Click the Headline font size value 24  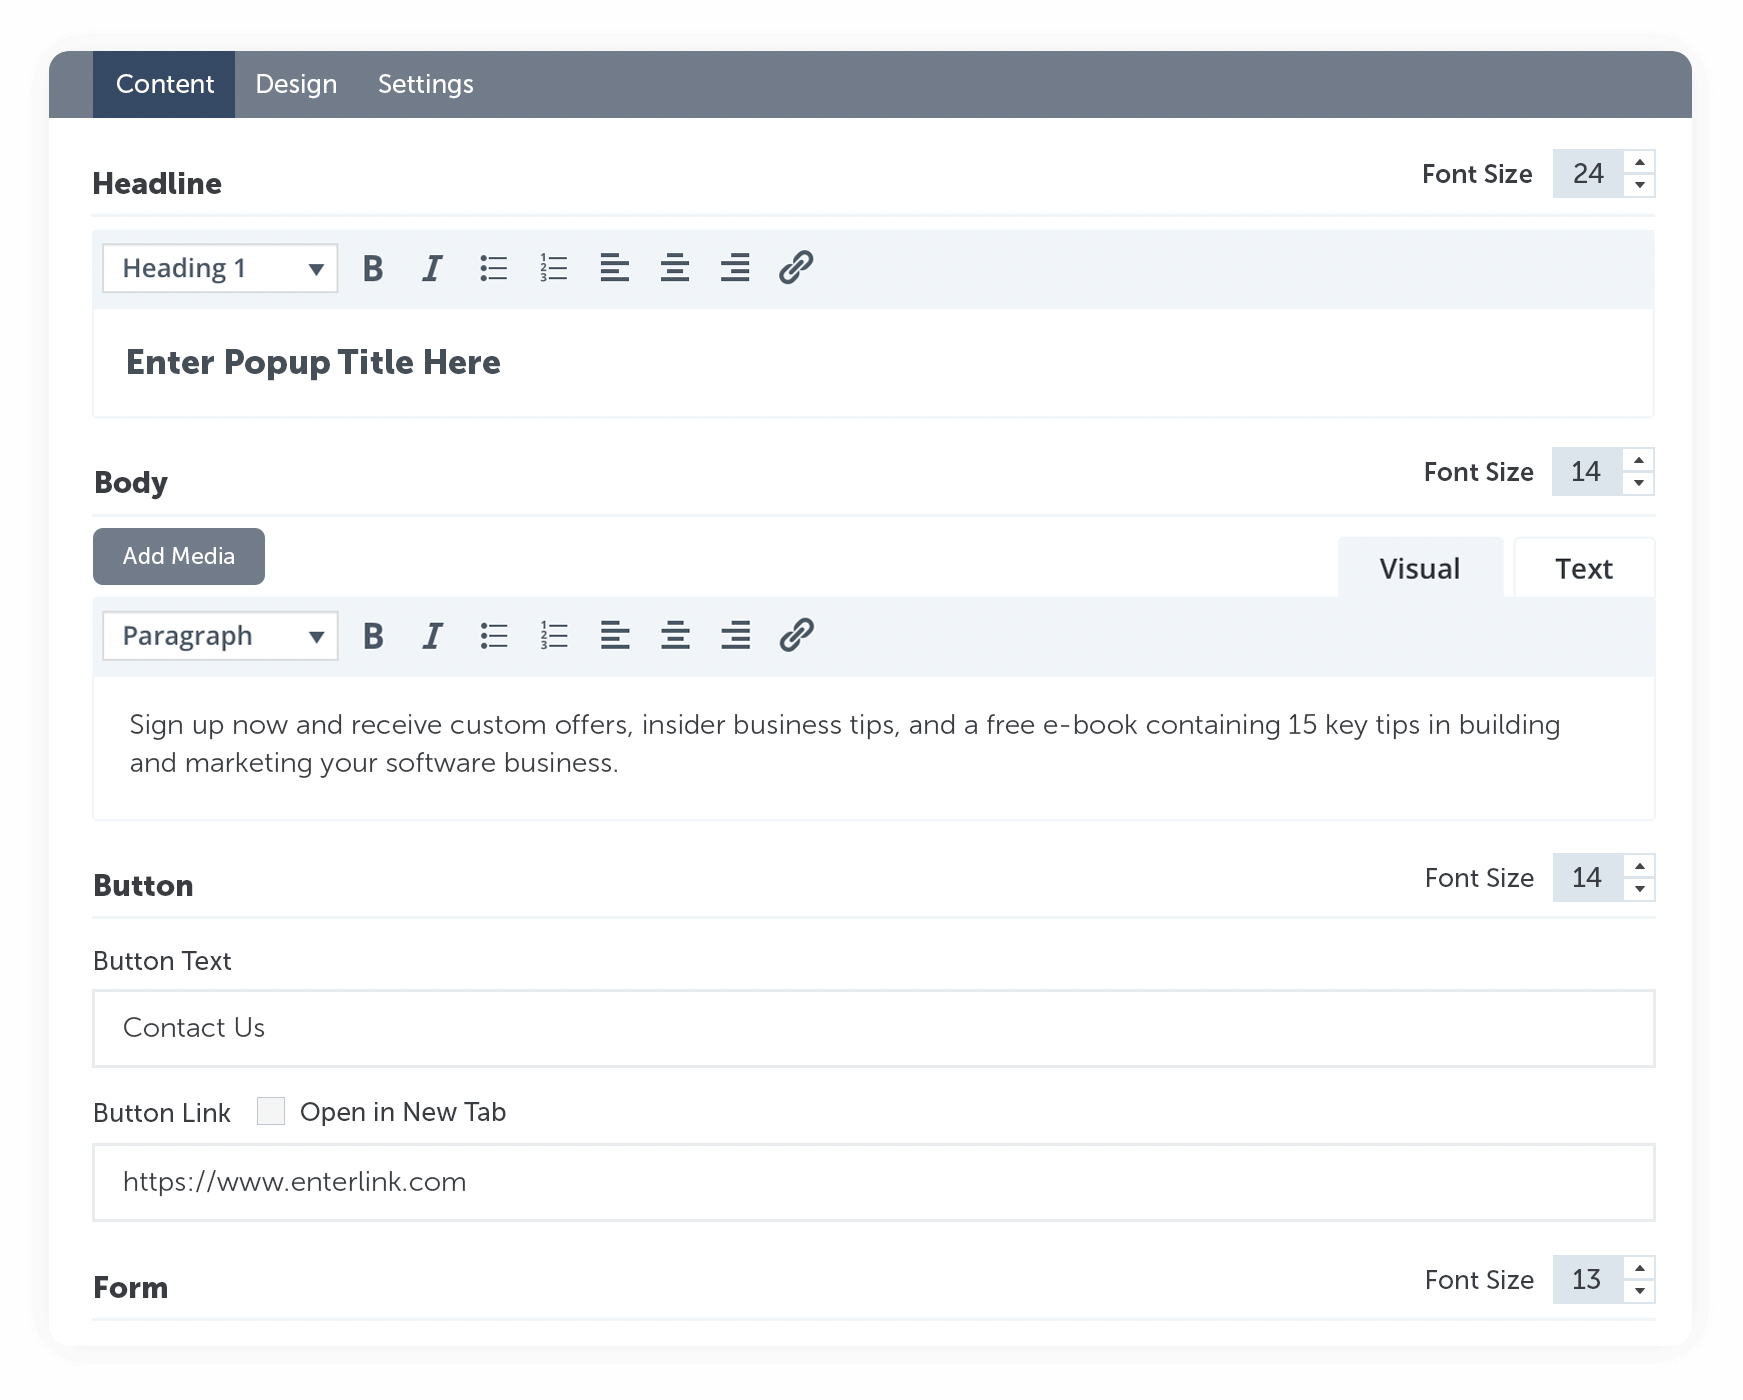(x=1588, y=174)
